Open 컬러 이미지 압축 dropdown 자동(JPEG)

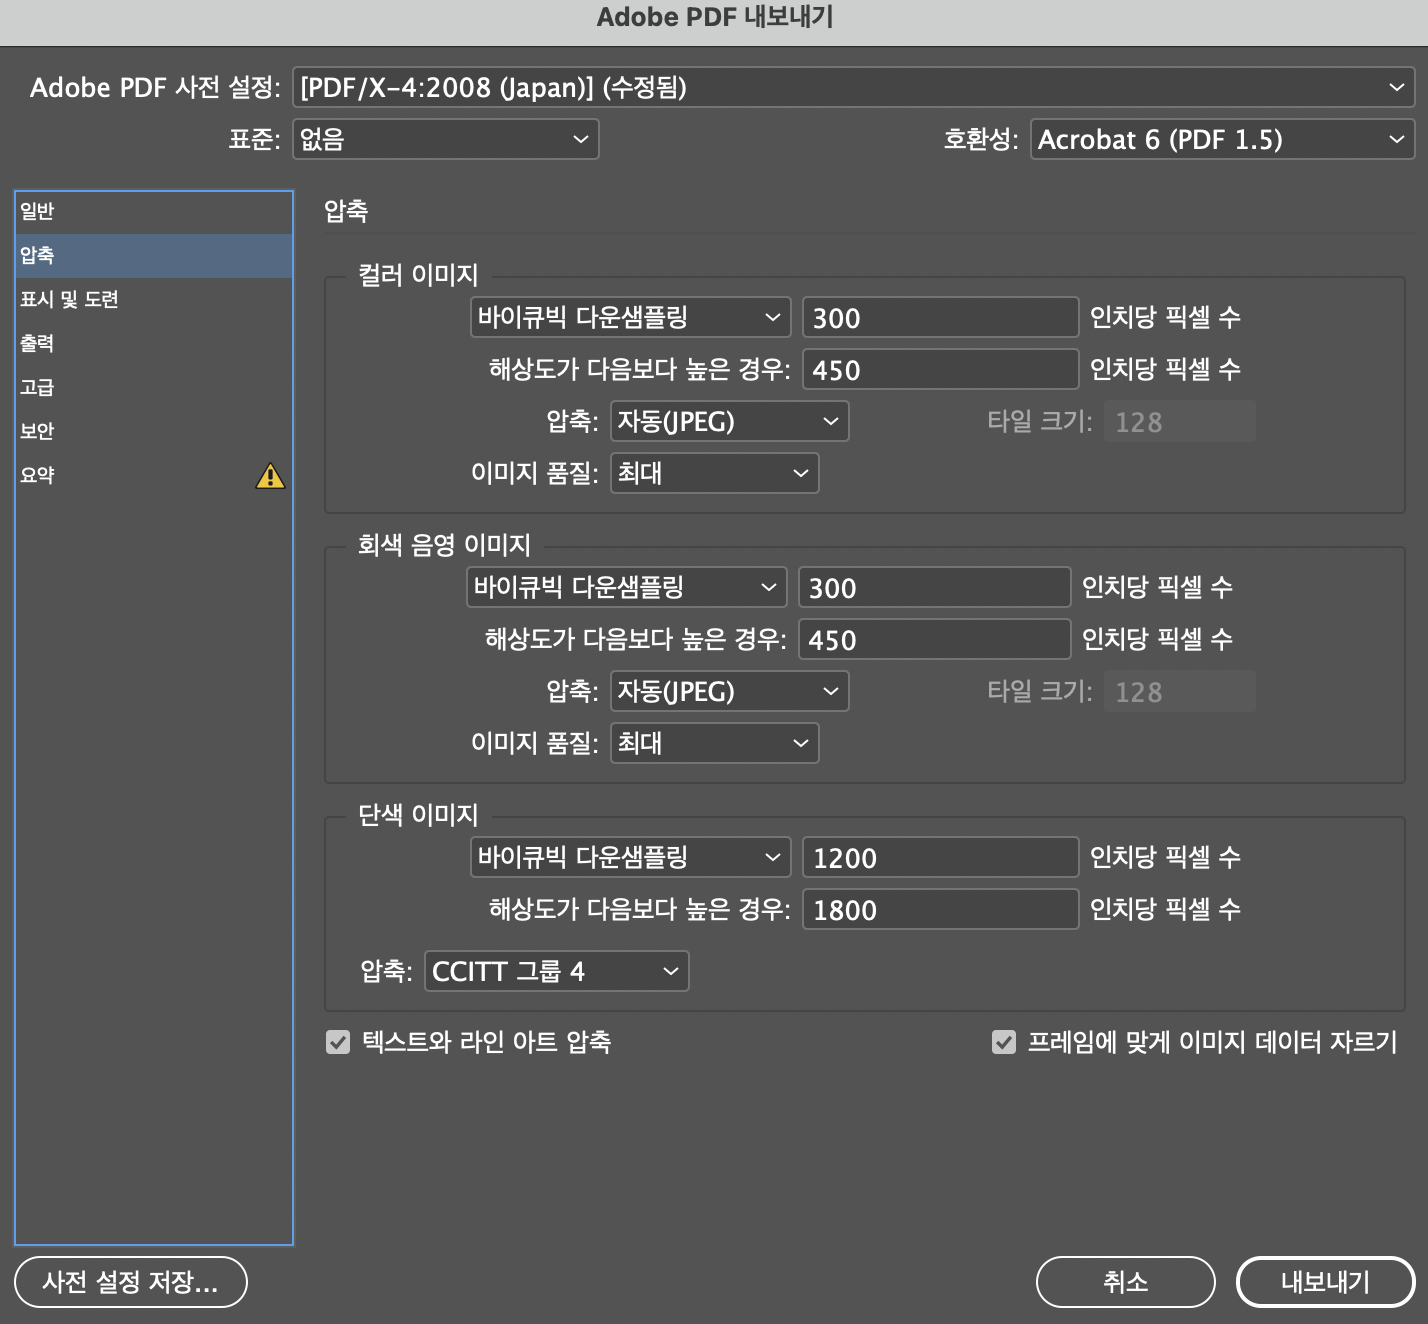click(x=729, y=421)
